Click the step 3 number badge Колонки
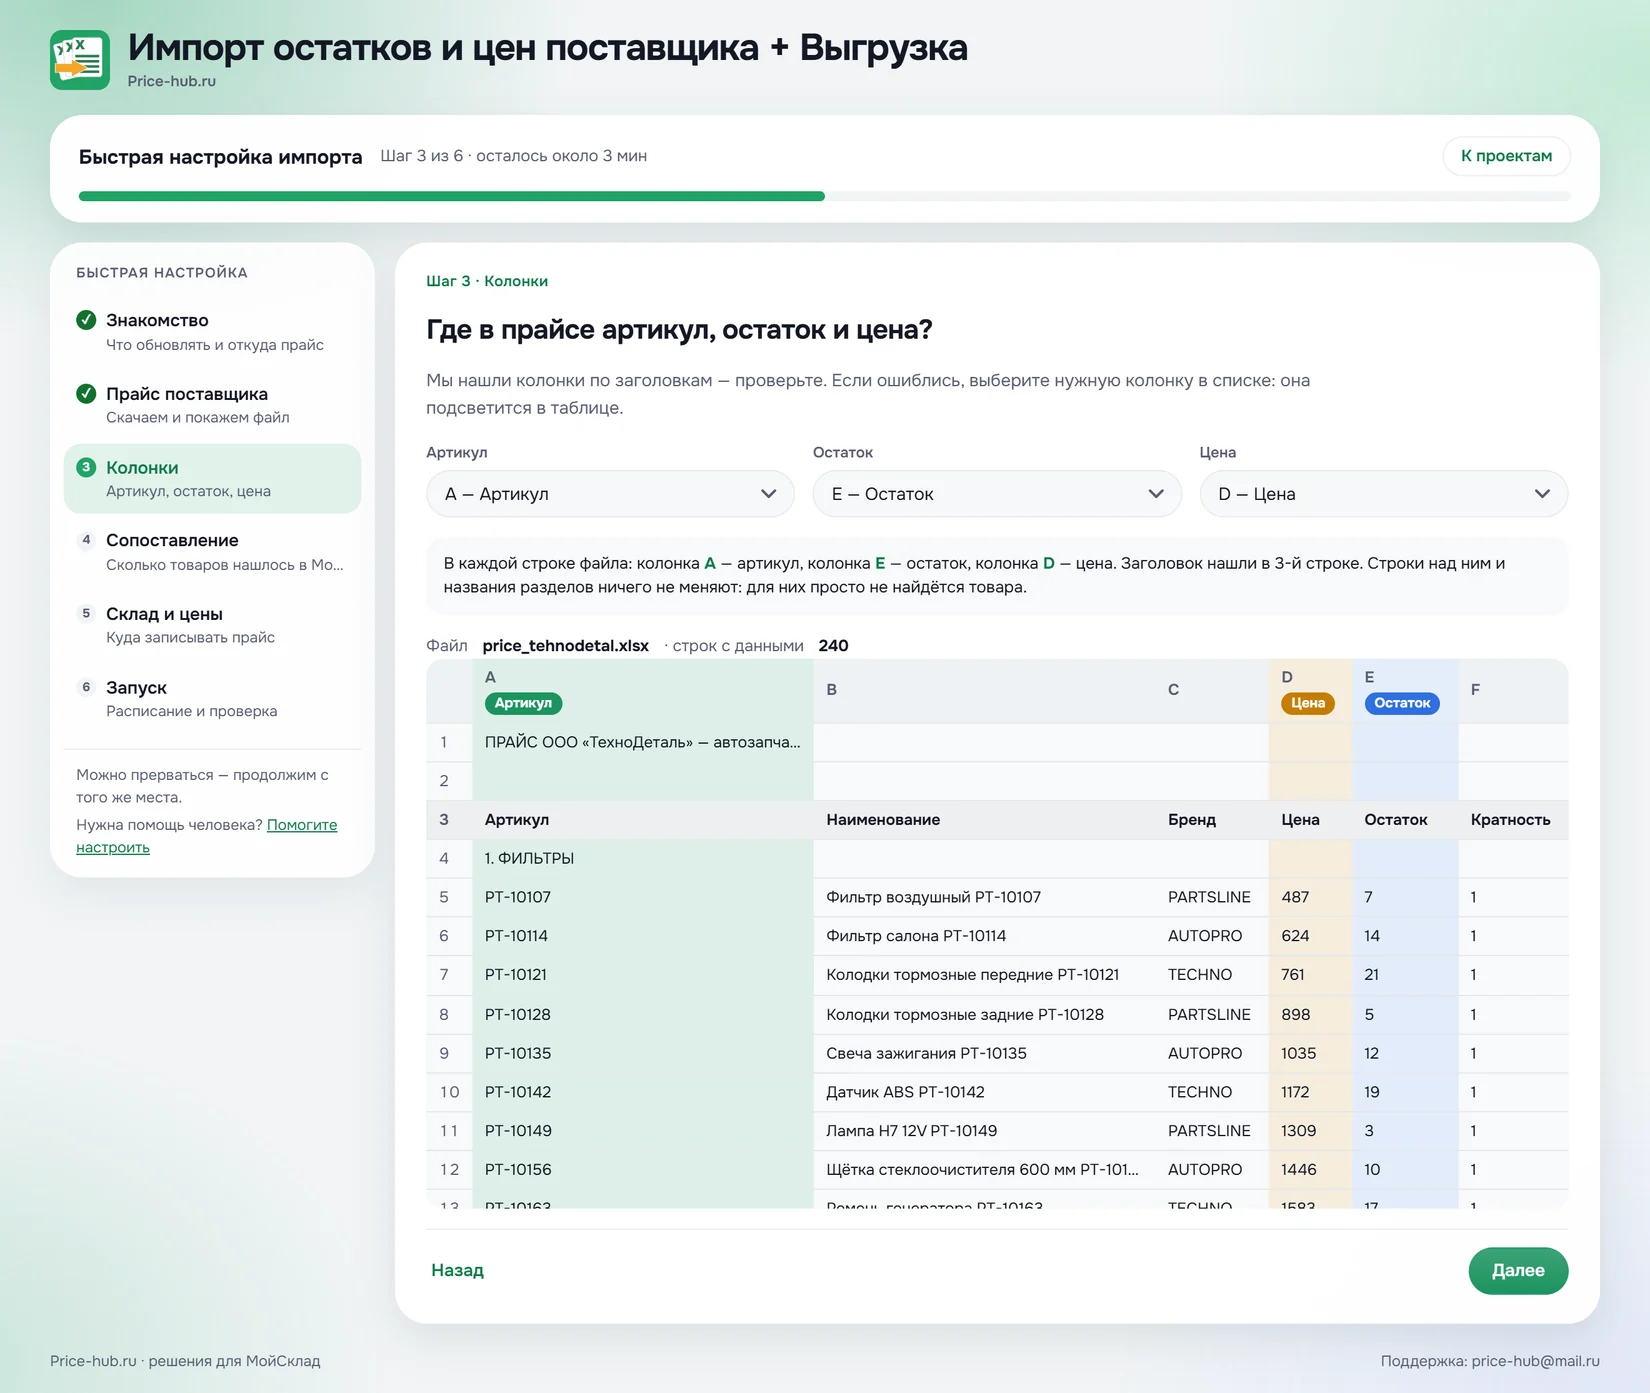The height and width of the screenshot is (1393, 1650). pos(87,467)
